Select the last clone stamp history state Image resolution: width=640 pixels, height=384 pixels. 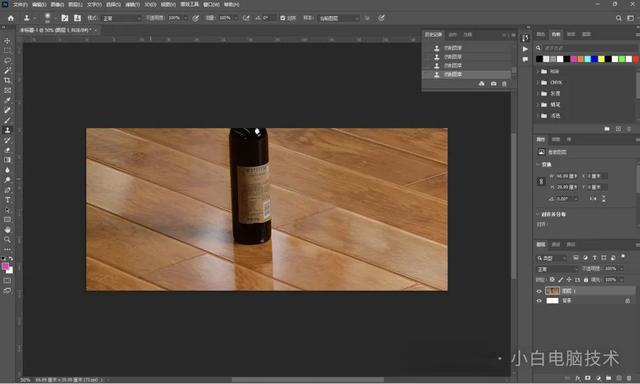pos(467,75)
